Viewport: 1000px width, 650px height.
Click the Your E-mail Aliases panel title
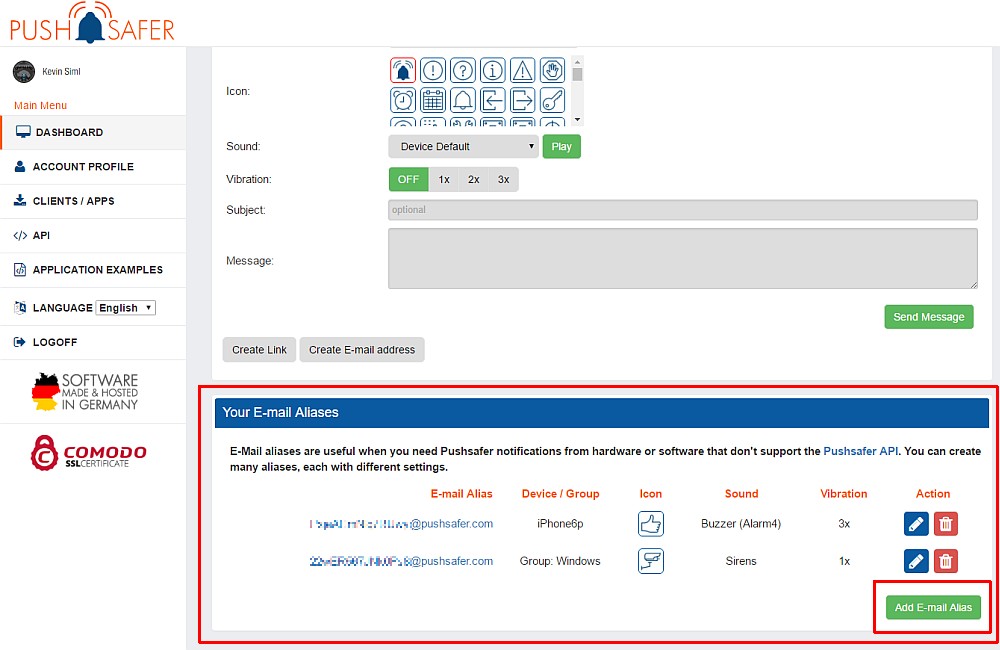[280, 412]
